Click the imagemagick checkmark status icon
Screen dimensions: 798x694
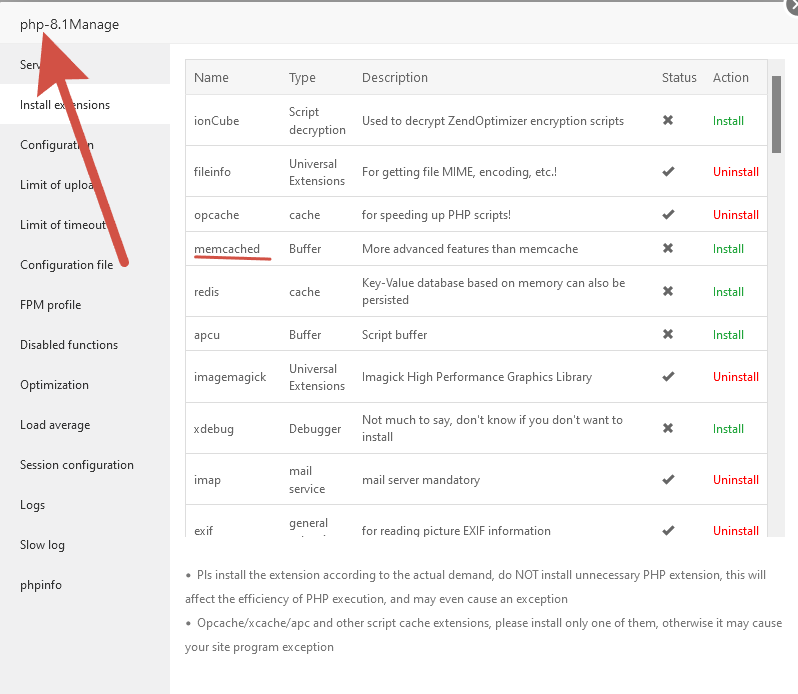[668, 377]
